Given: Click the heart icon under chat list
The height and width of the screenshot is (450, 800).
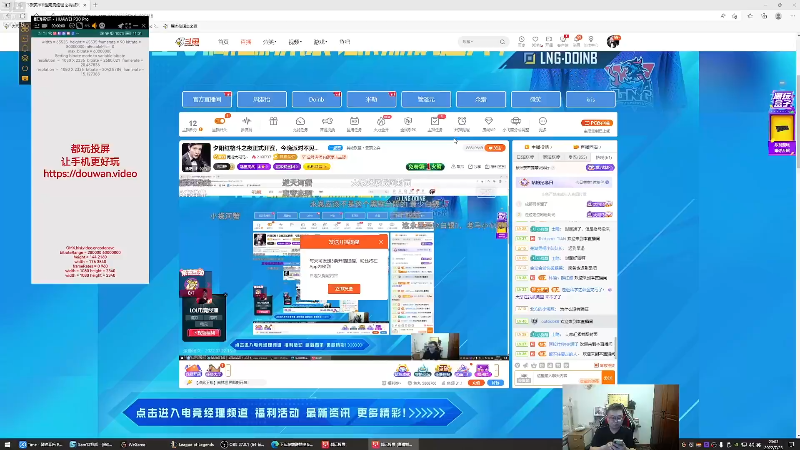Looking at the screenshot, I should pos(518,365).
